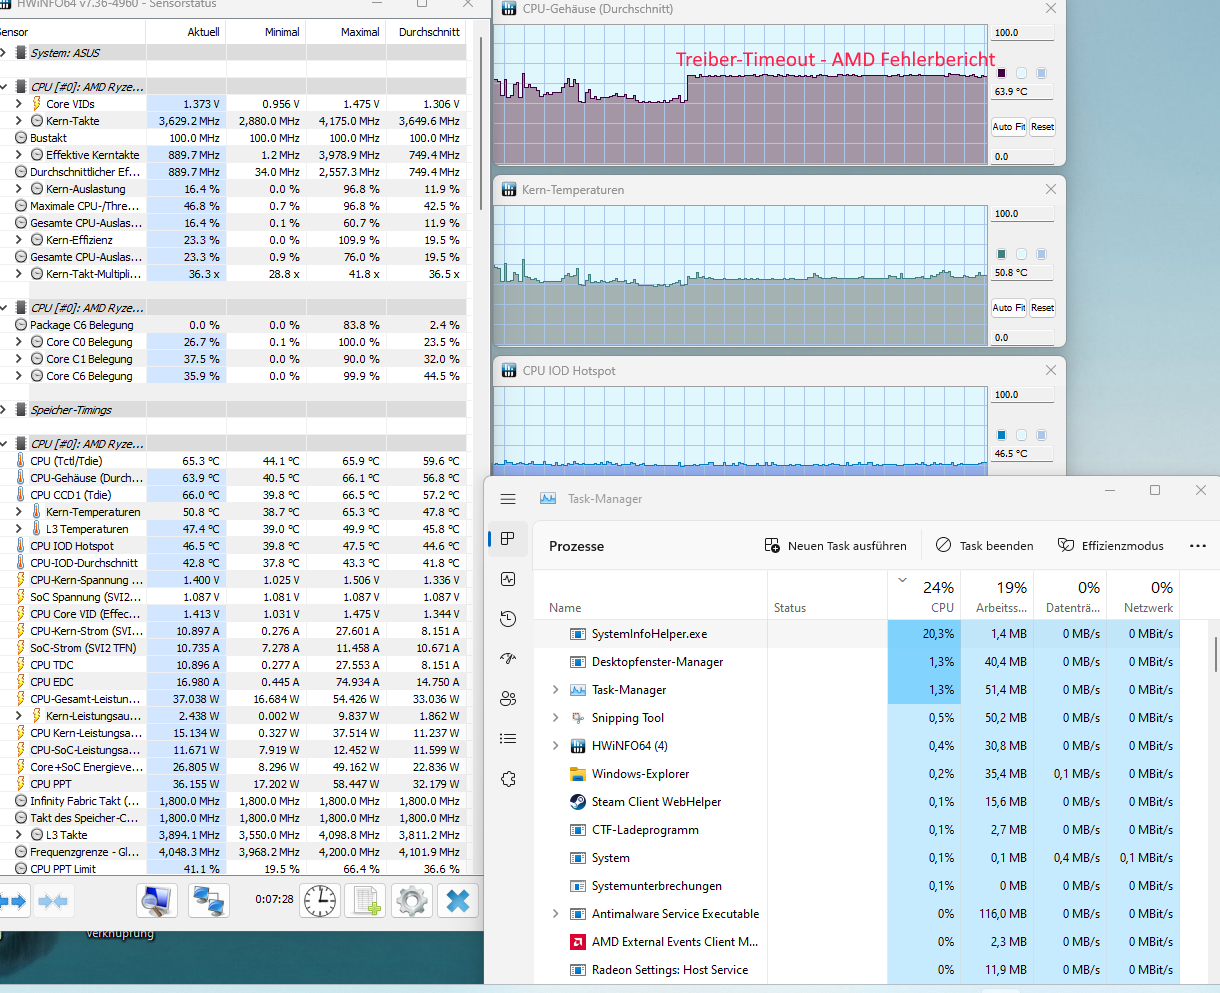
Task: Click Neuen Task ausführen button
Action: (836, 546)
